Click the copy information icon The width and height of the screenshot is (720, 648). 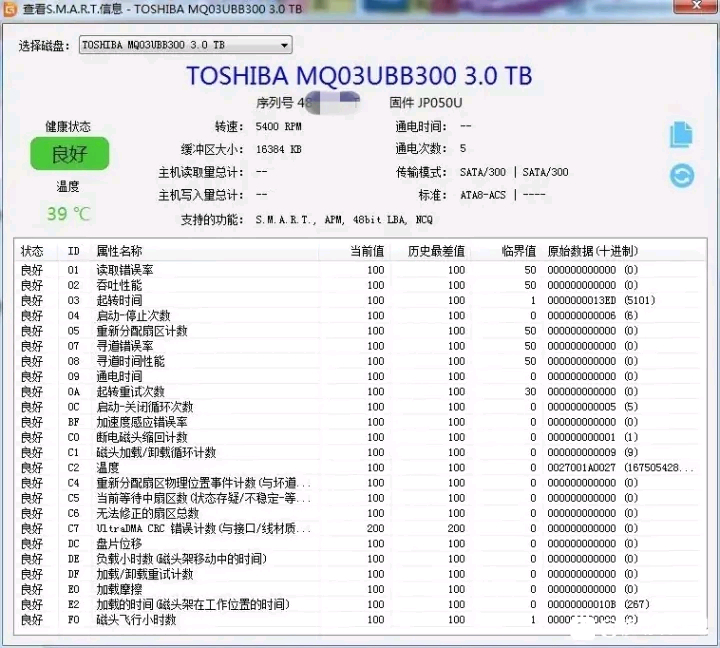click(x=681, y=135)
